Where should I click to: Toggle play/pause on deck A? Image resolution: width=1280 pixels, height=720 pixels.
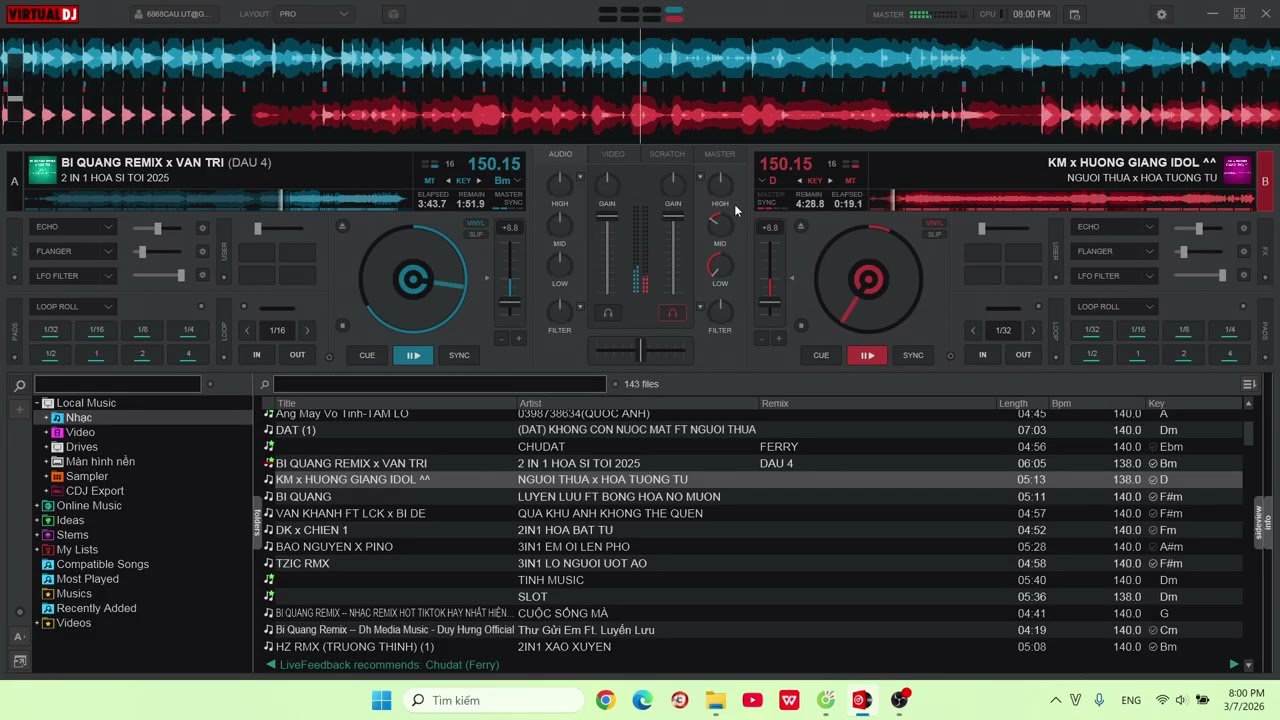click(412, 355)
